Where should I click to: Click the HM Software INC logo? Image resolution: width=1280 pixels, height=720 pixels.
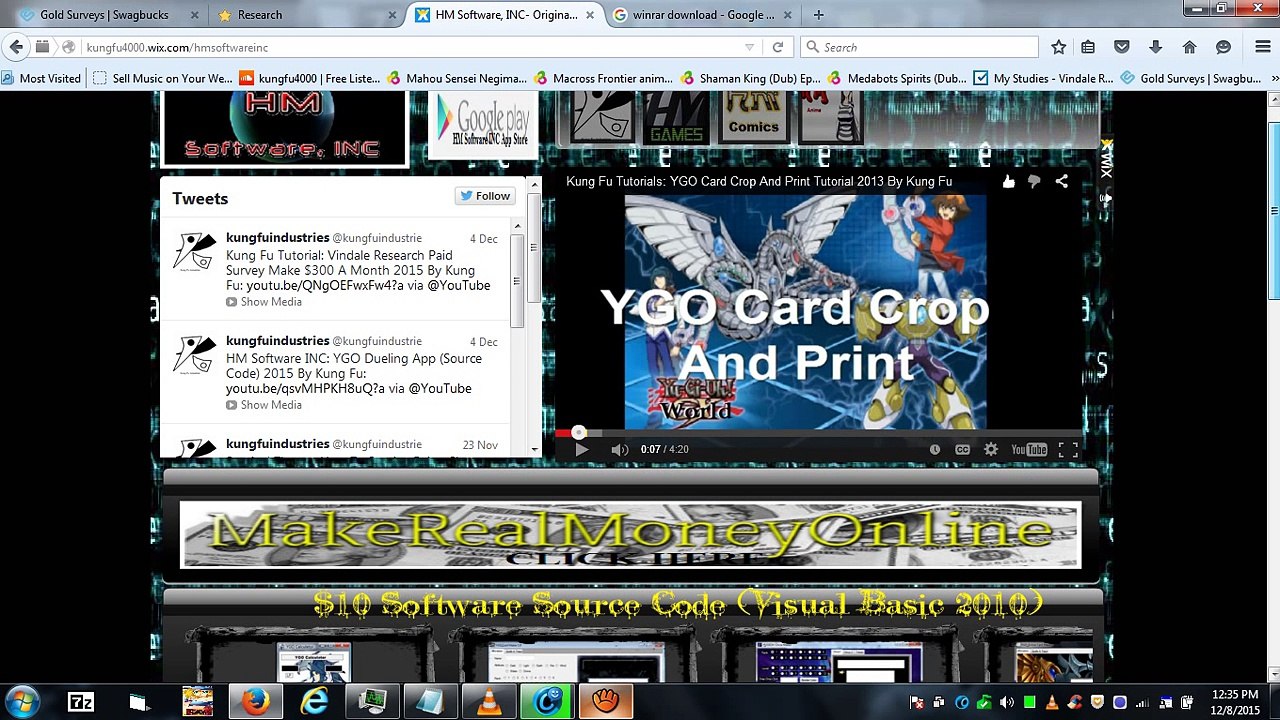pyautogui.click(x=284, y=128)
